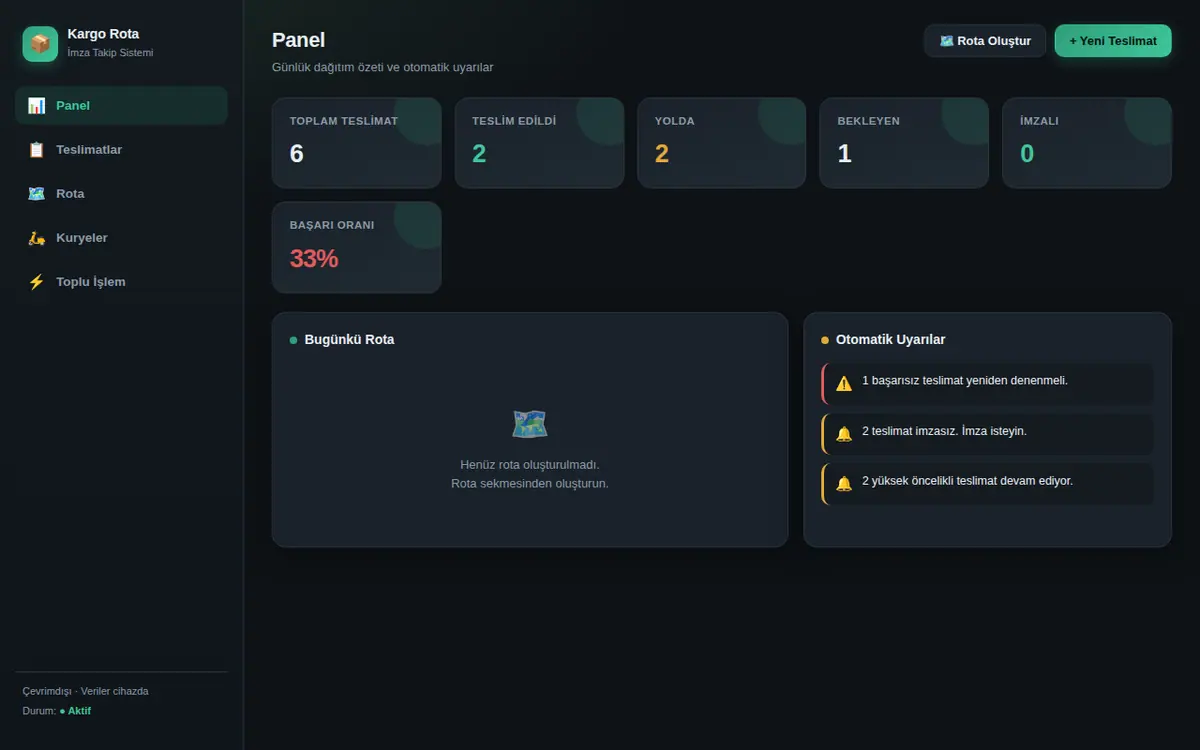Viewport: 1200px width, 750px height.
Task: Click the '1 başarısız teslimat yeniden denenmeli.' alert
Action: click(x=987, y=383)
